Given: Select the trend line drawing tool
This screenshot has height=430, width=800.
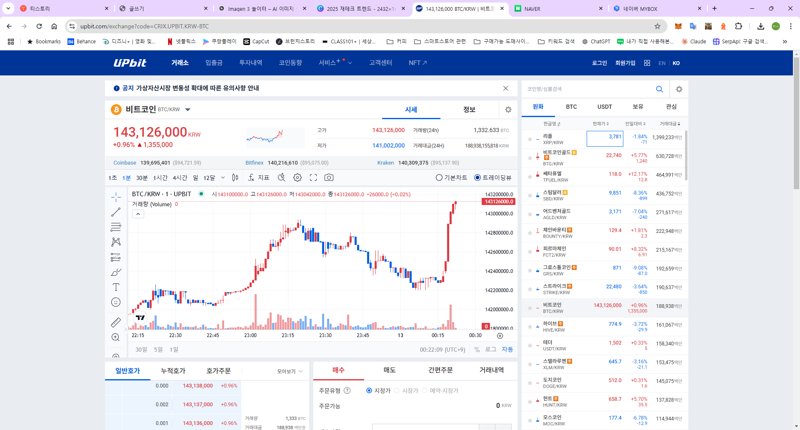Looking at the screenshot, I should tap(116, 212).
